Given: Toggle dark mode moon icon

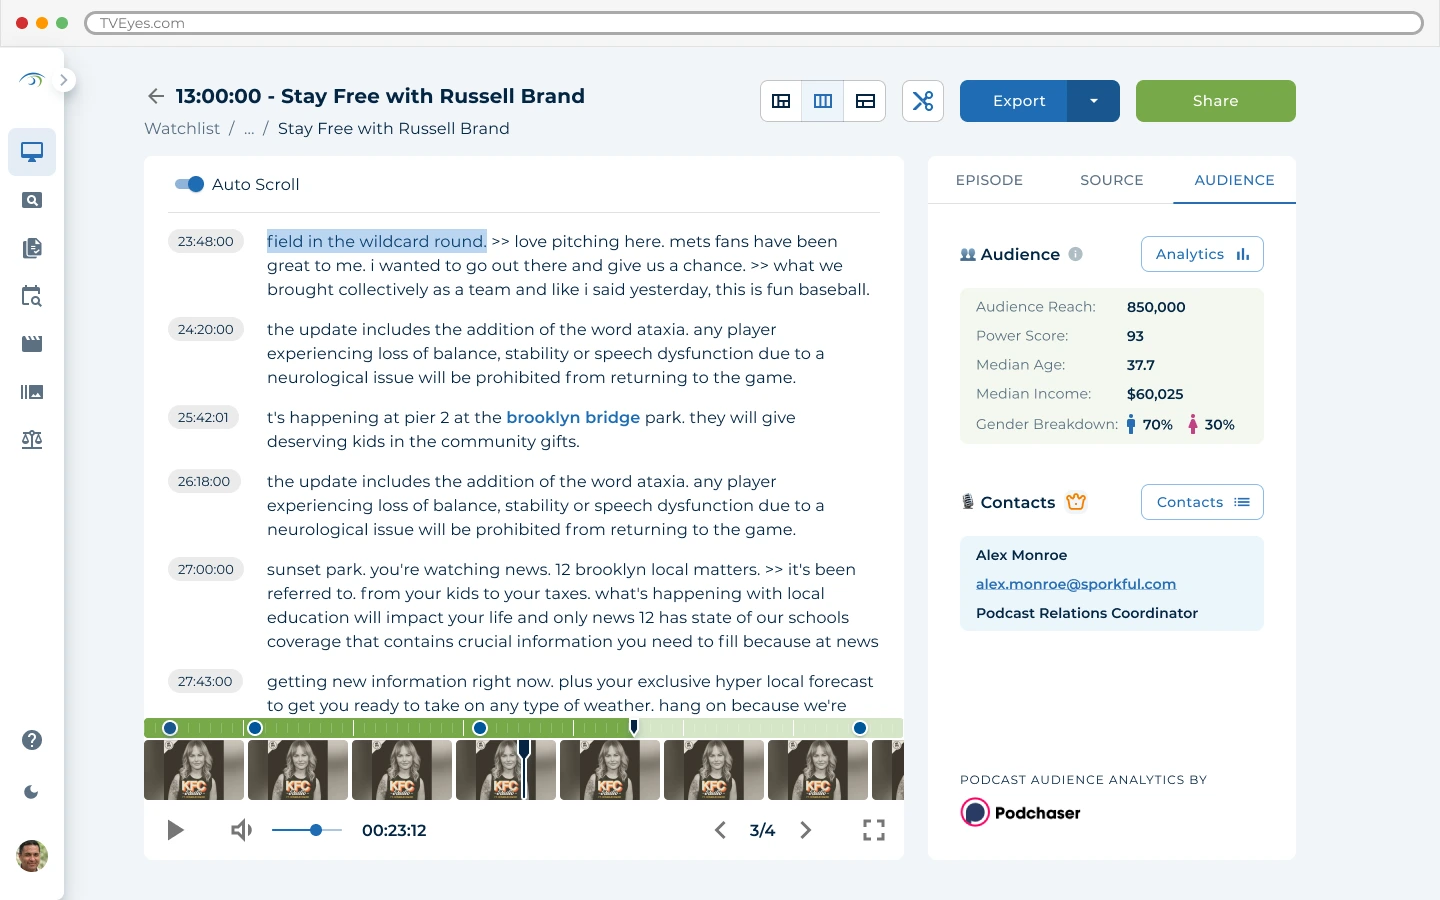Looking at the screenshot, I should point(32,792).
